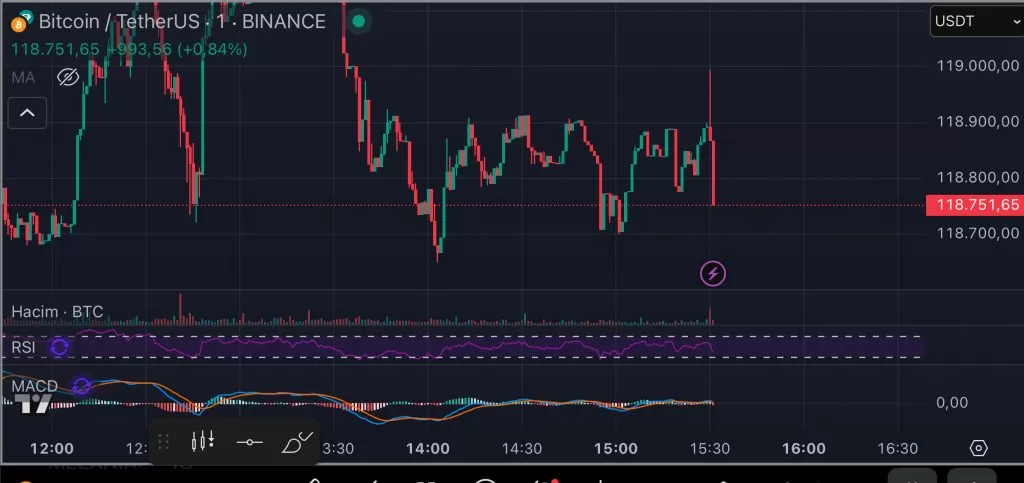Toggle MA indicator visibility eye icon
The height and width of the screenshot is (483, 1024).
pyautogui.click(x=68, y=77)
